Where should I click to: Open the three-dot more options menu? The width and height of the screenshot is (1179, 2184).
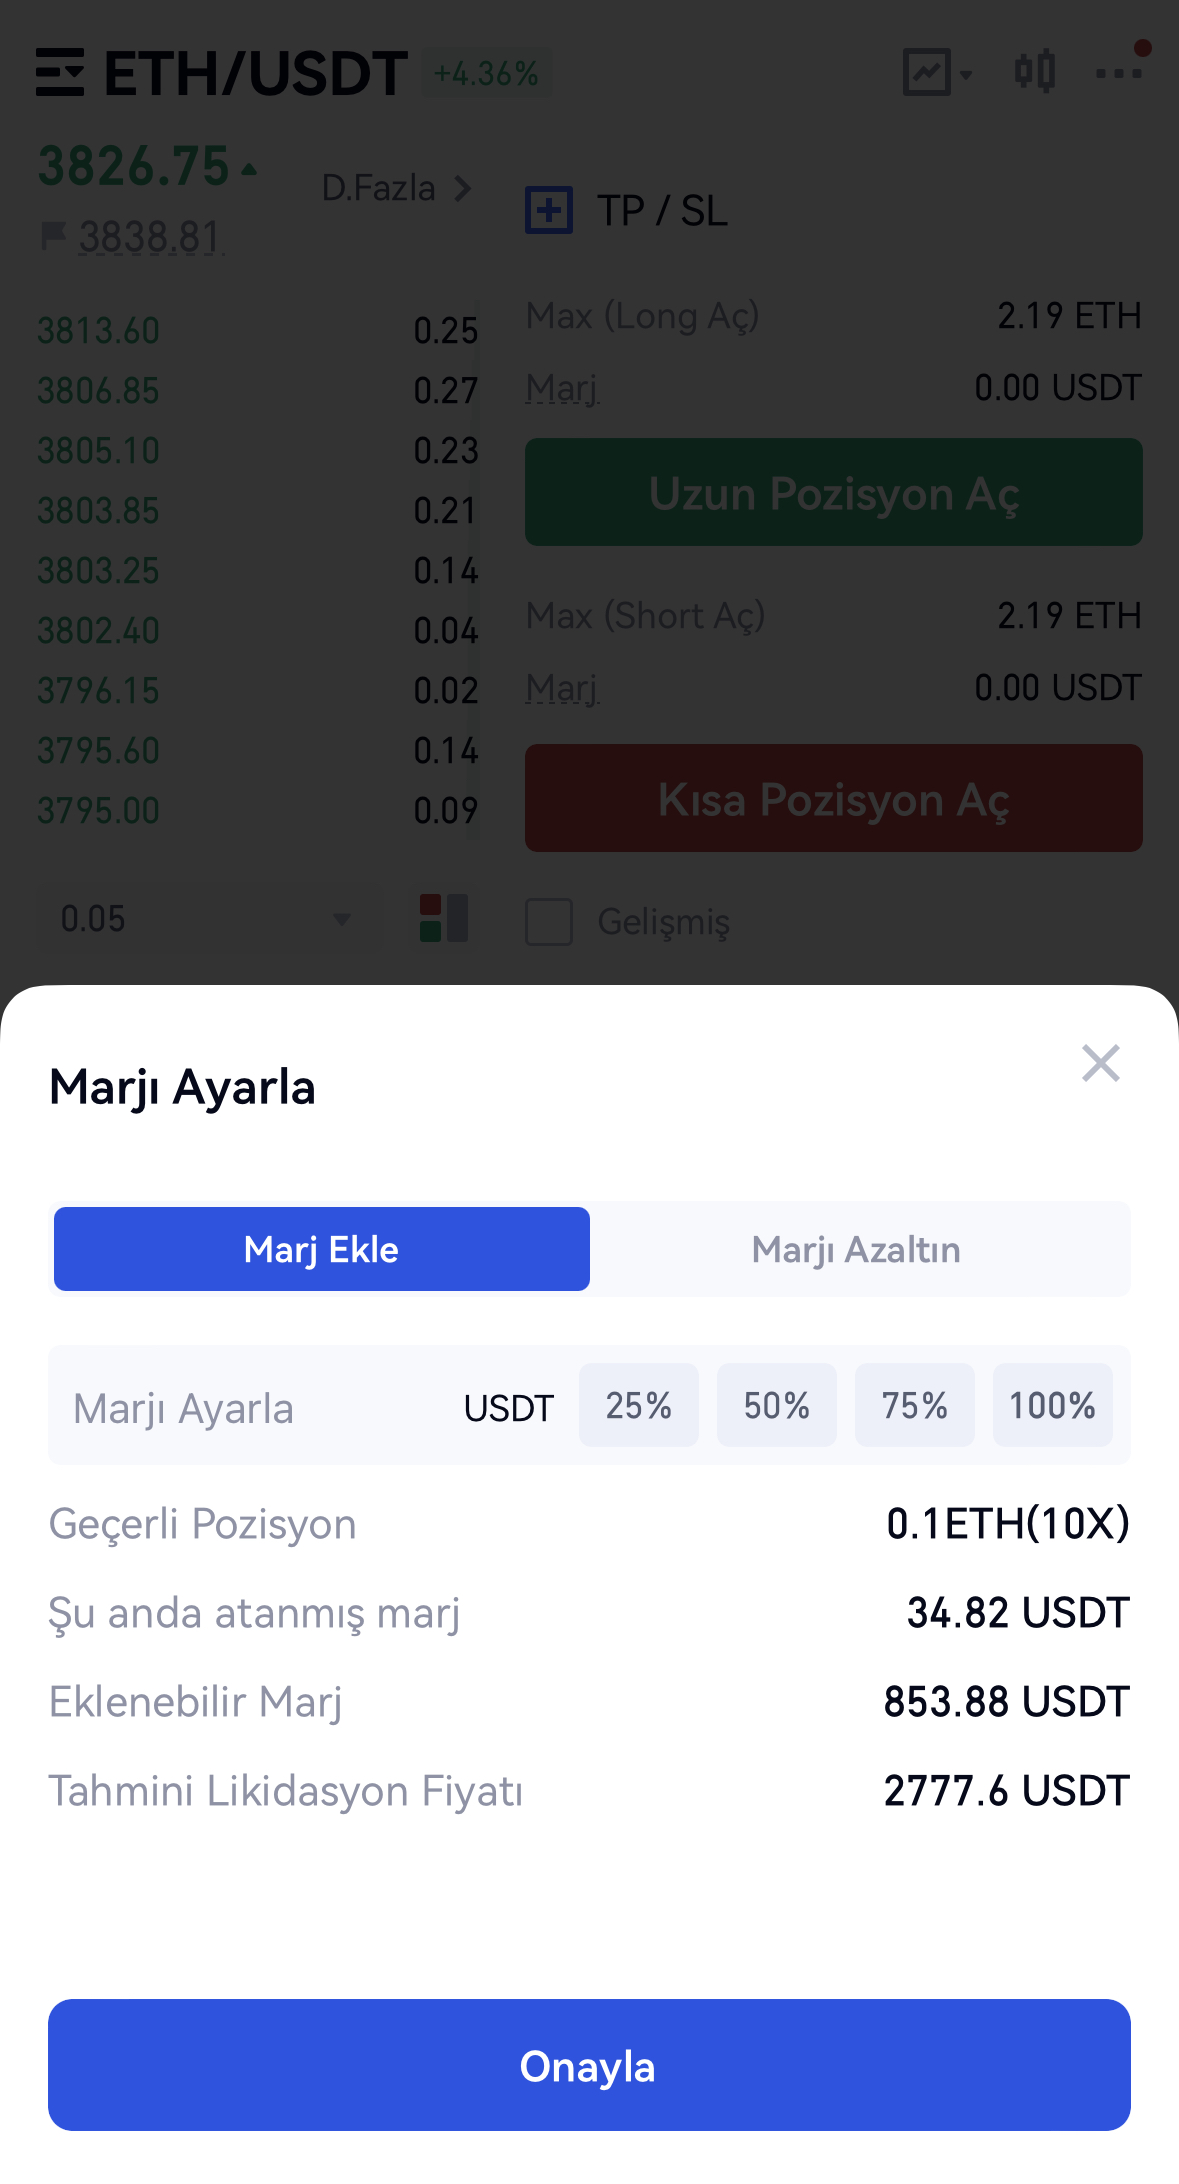1118,73
